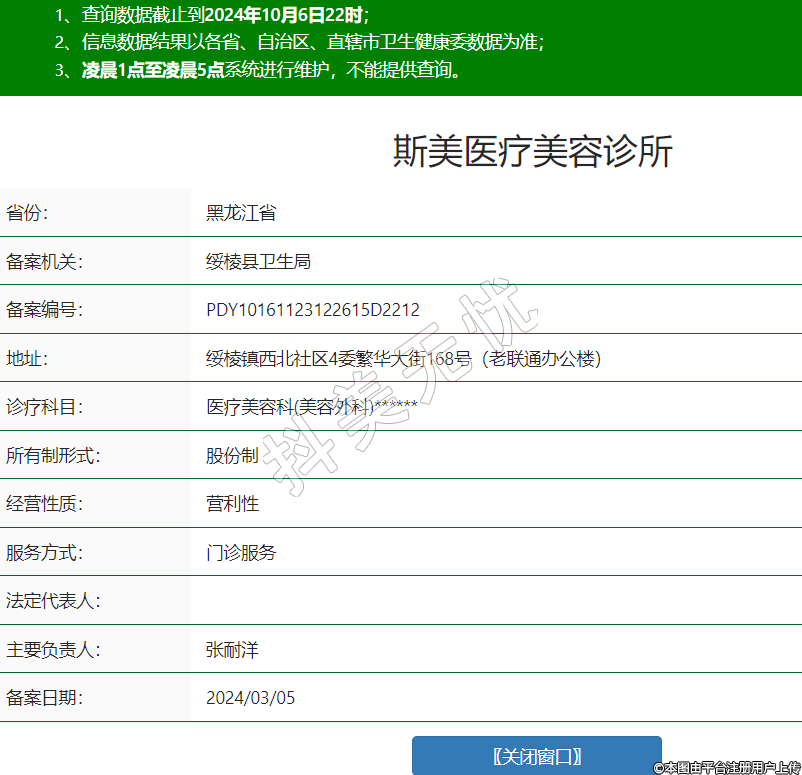Select the filing number PDY10161123122615D2212

point(312,310)
